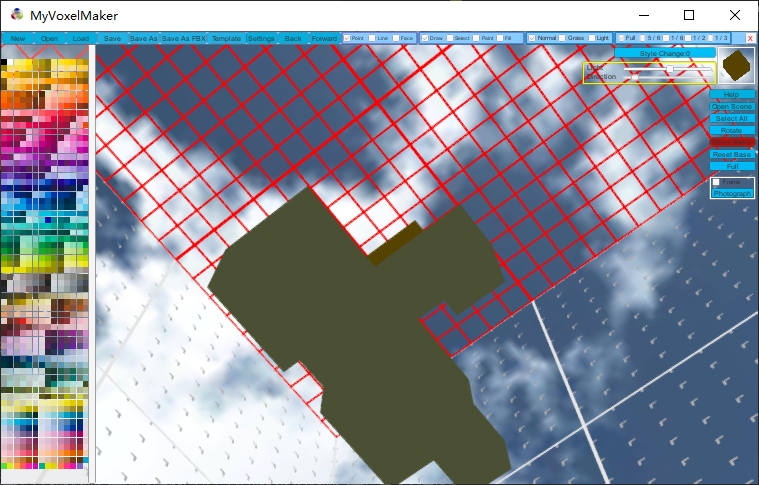Check the Fill tool checkbox

tap(500, 38)
